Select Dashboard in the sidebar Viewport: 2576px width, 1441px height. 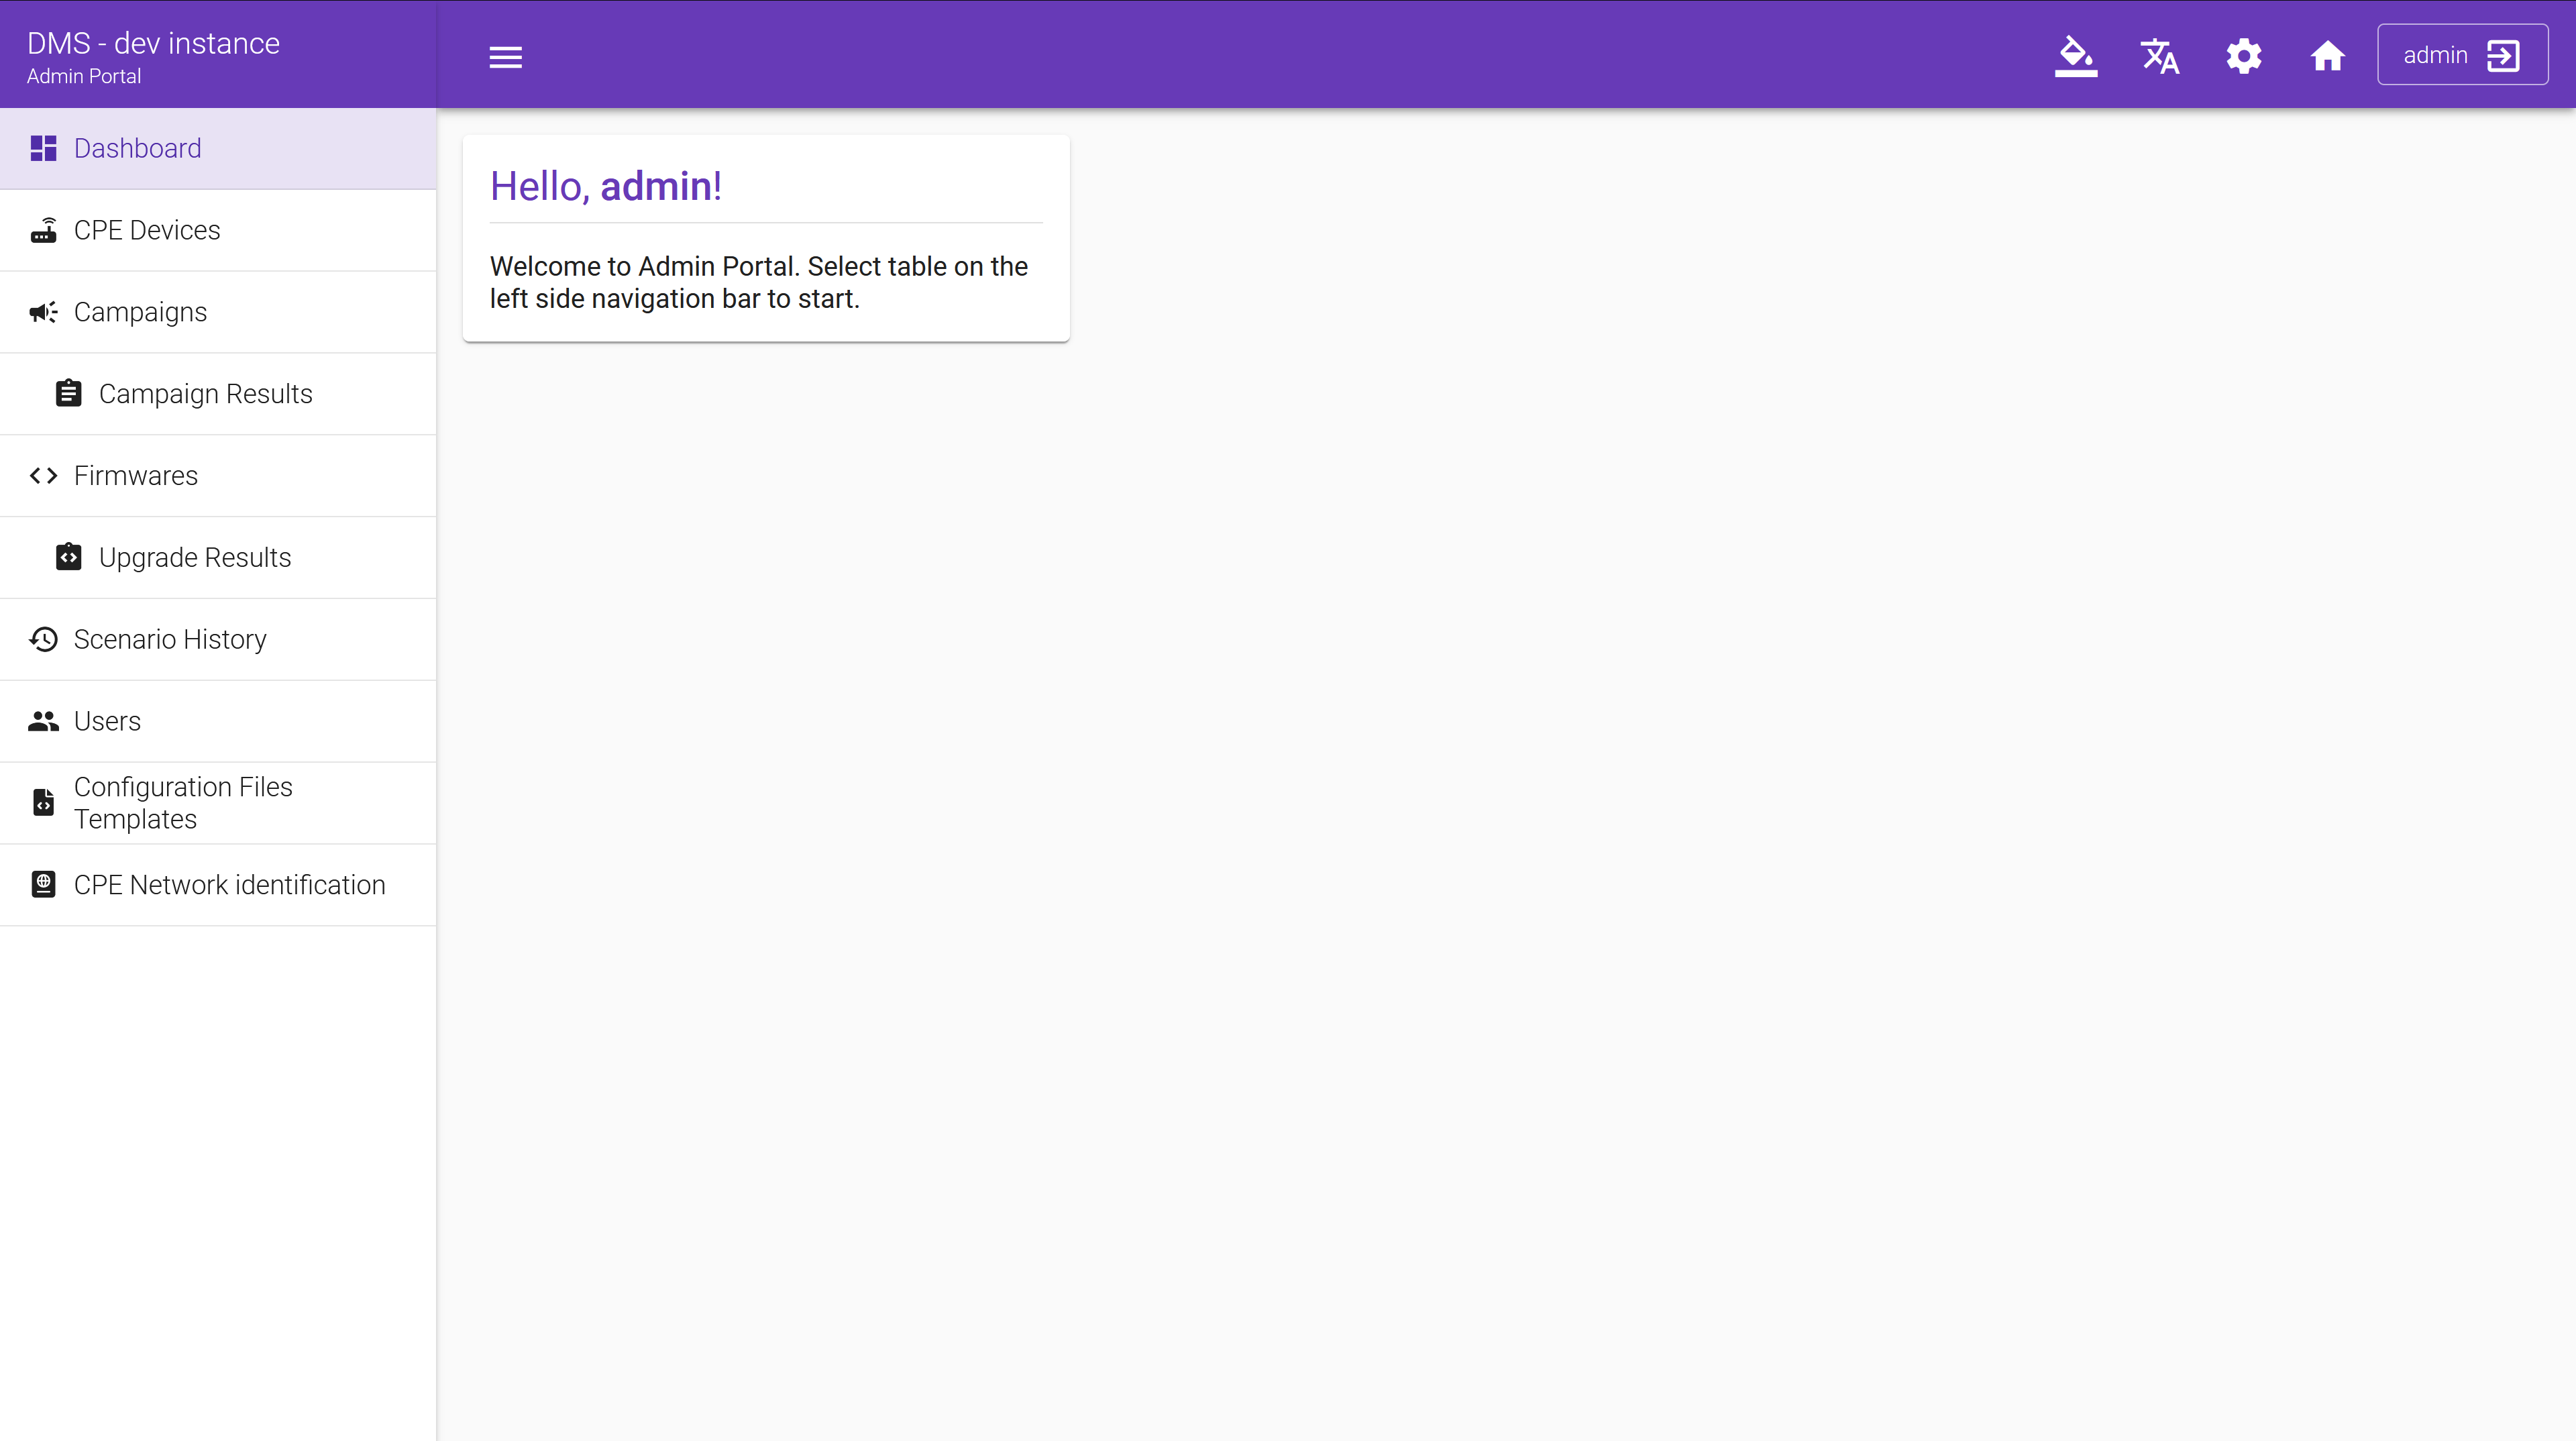click(137, 148)
